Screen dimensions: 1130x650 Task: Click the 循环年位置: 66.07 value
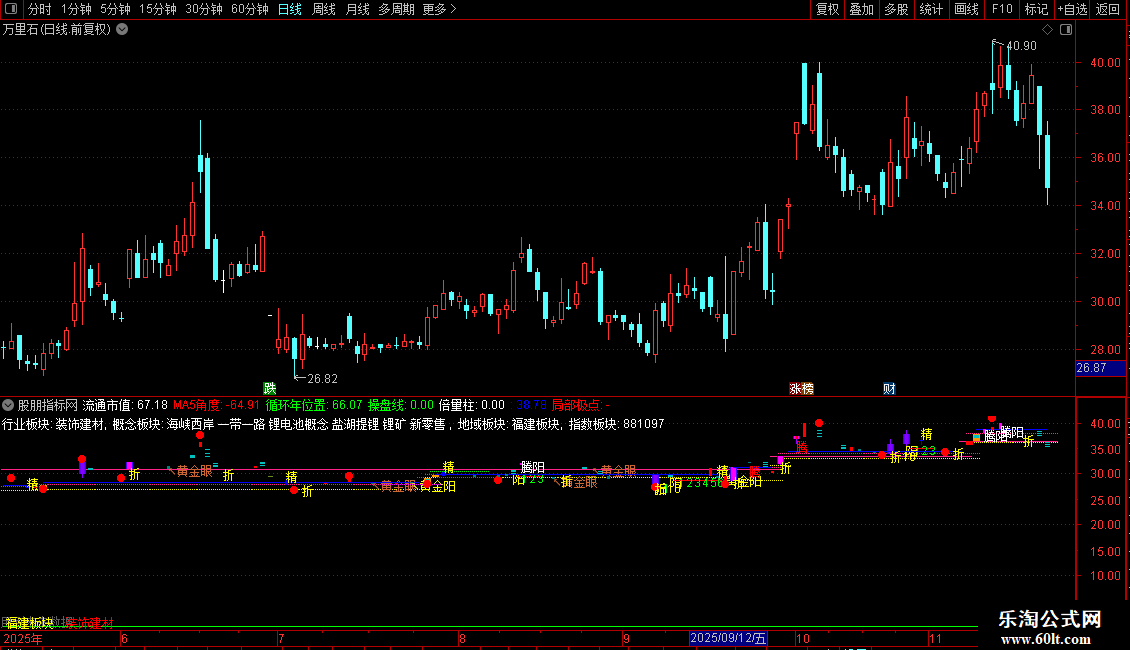tap(313, 406)
